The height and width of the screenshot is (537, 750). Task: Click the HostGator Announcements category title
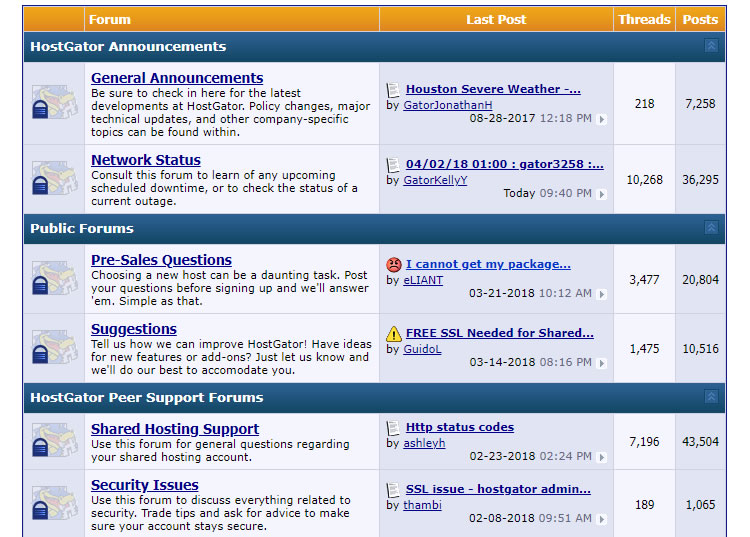(x=128, y=46)
